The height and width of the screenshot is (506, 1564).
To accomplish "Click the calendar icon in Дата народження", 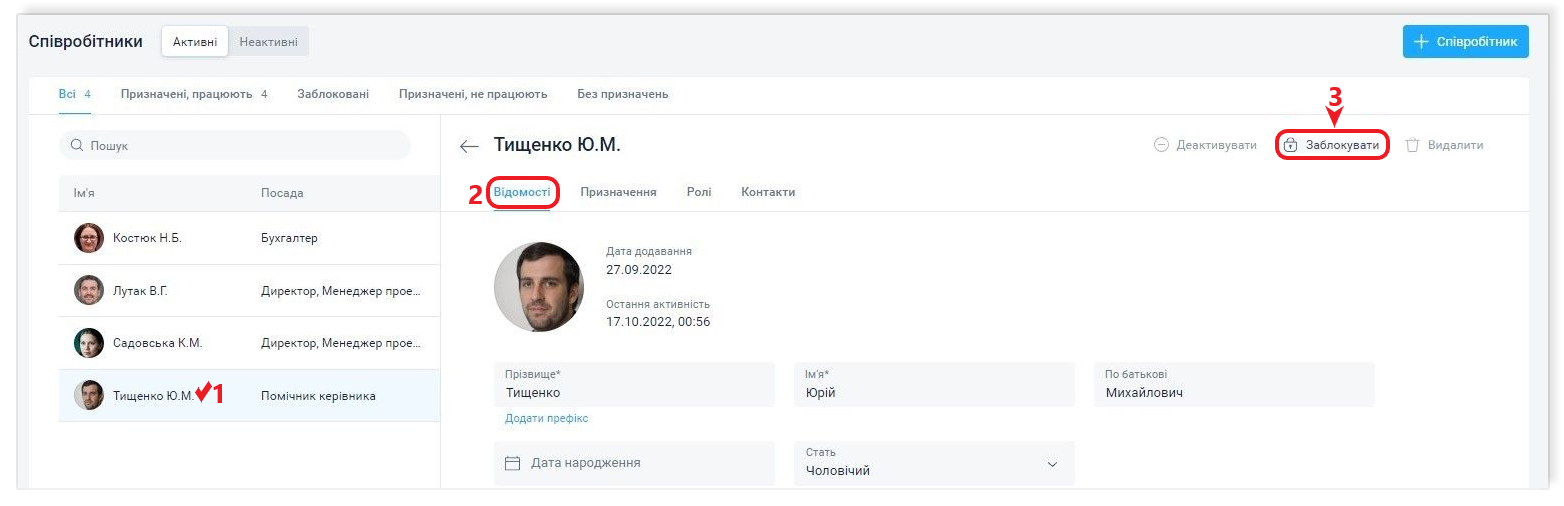I will 513,463.
